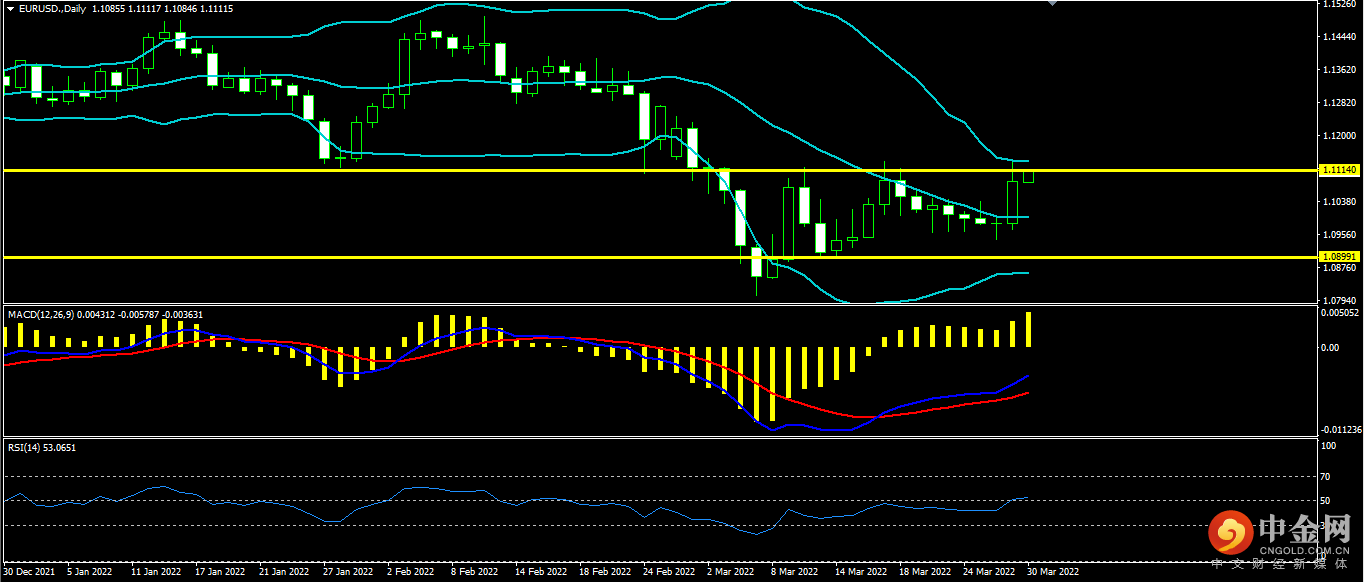Click the MACD(12,26,9) indicator label
The height and width of the screenshot is (582, 1365).
[41, 314]
